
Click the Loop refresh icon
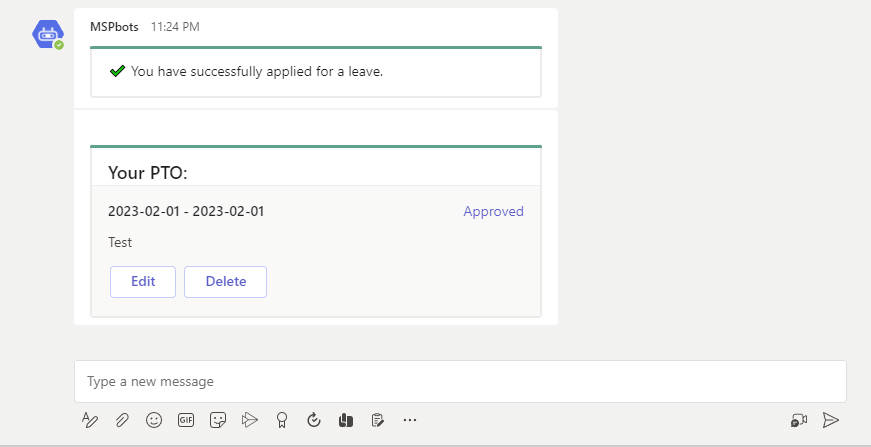314,420
